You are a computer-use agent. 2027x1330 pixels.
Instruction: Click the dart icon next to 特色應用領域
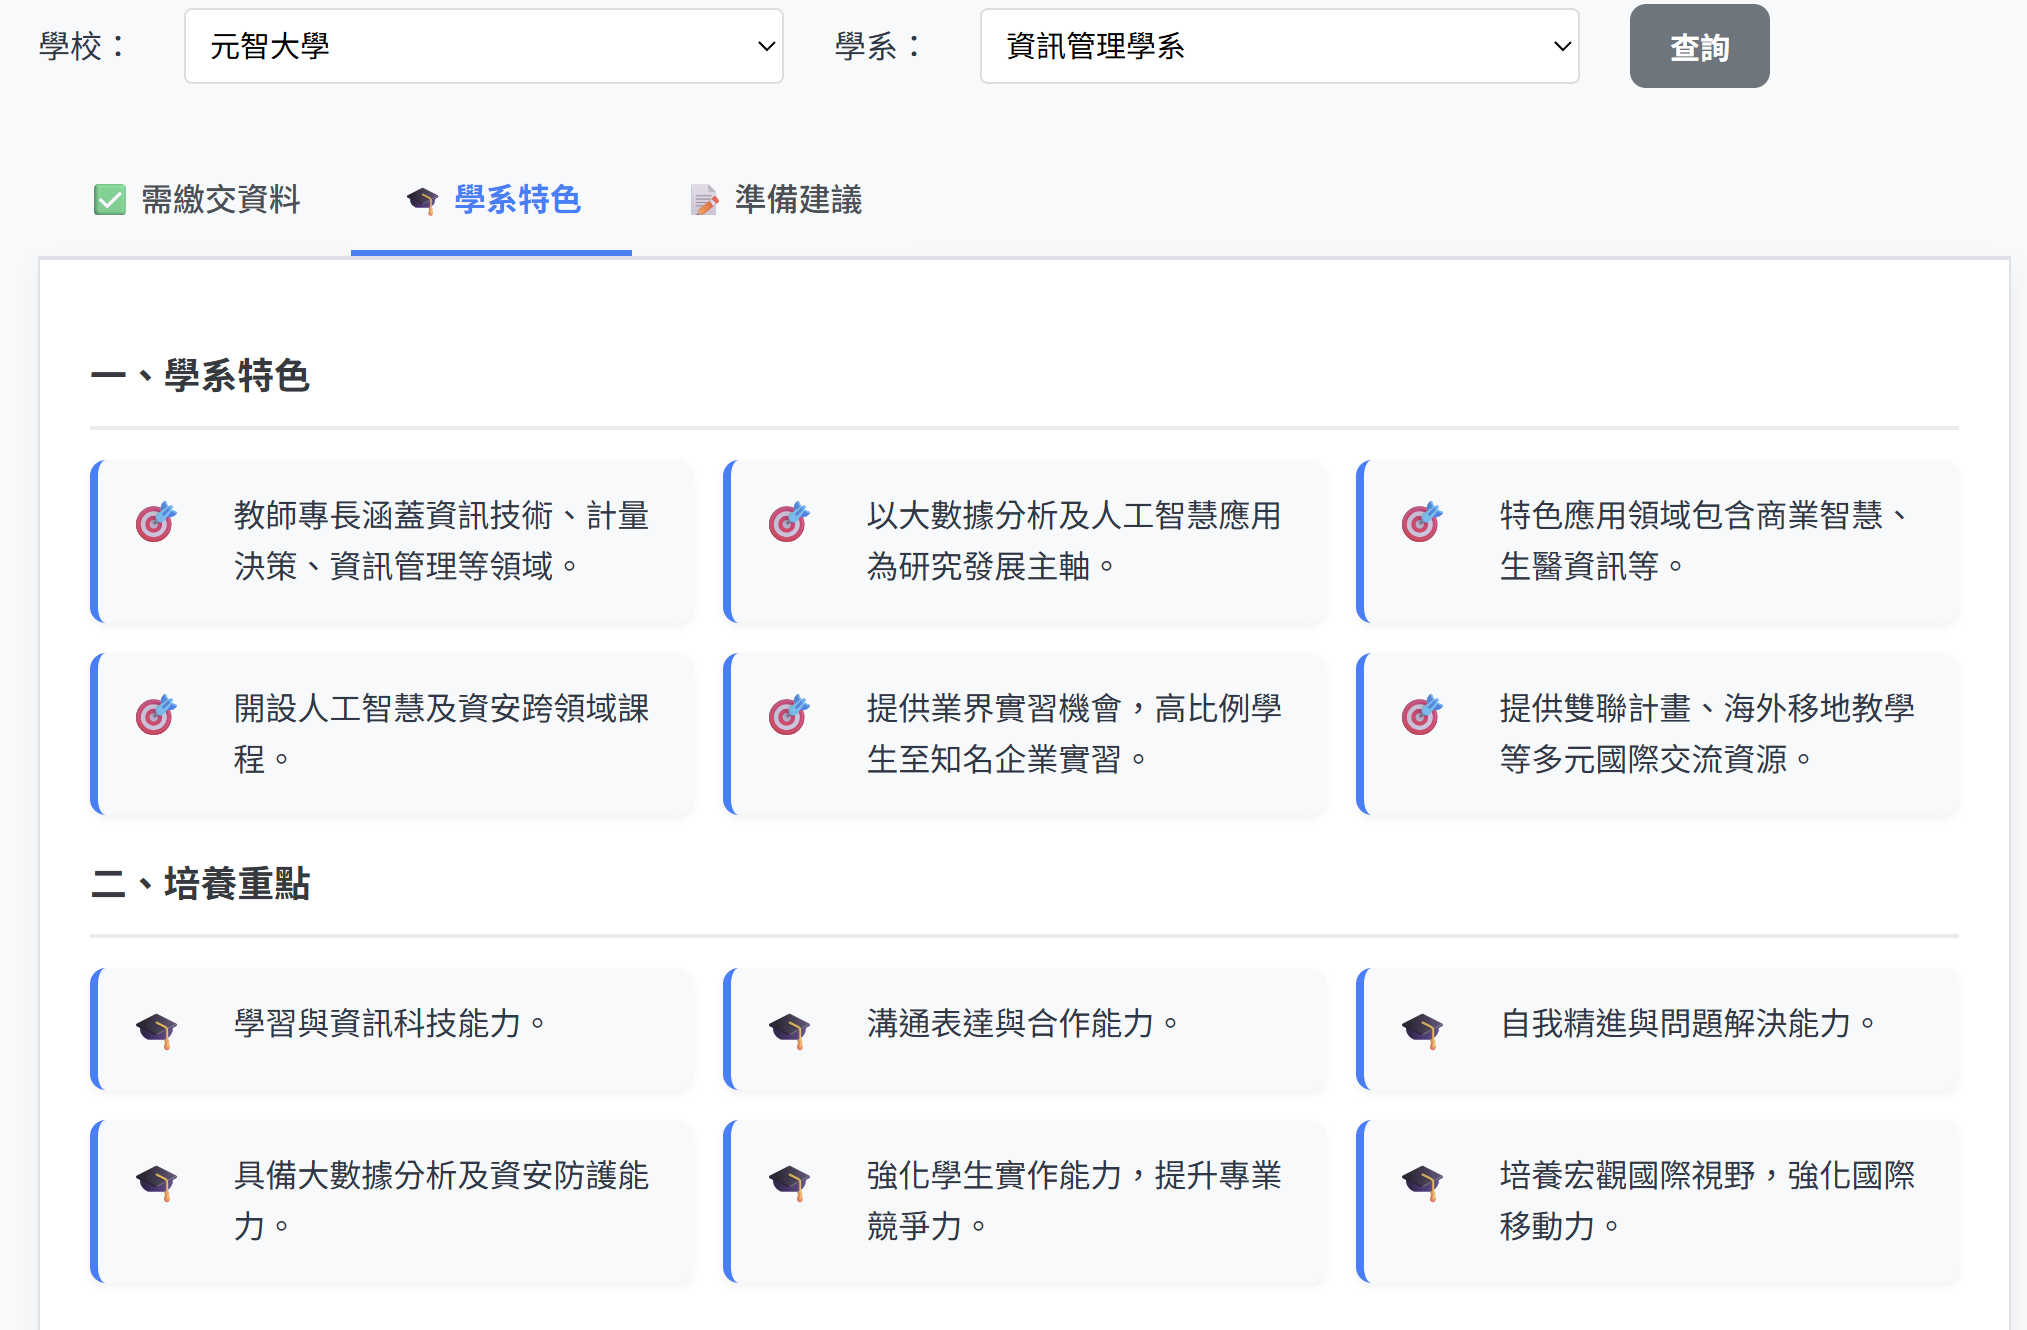pyautogui.click(x=1421, y=521)
